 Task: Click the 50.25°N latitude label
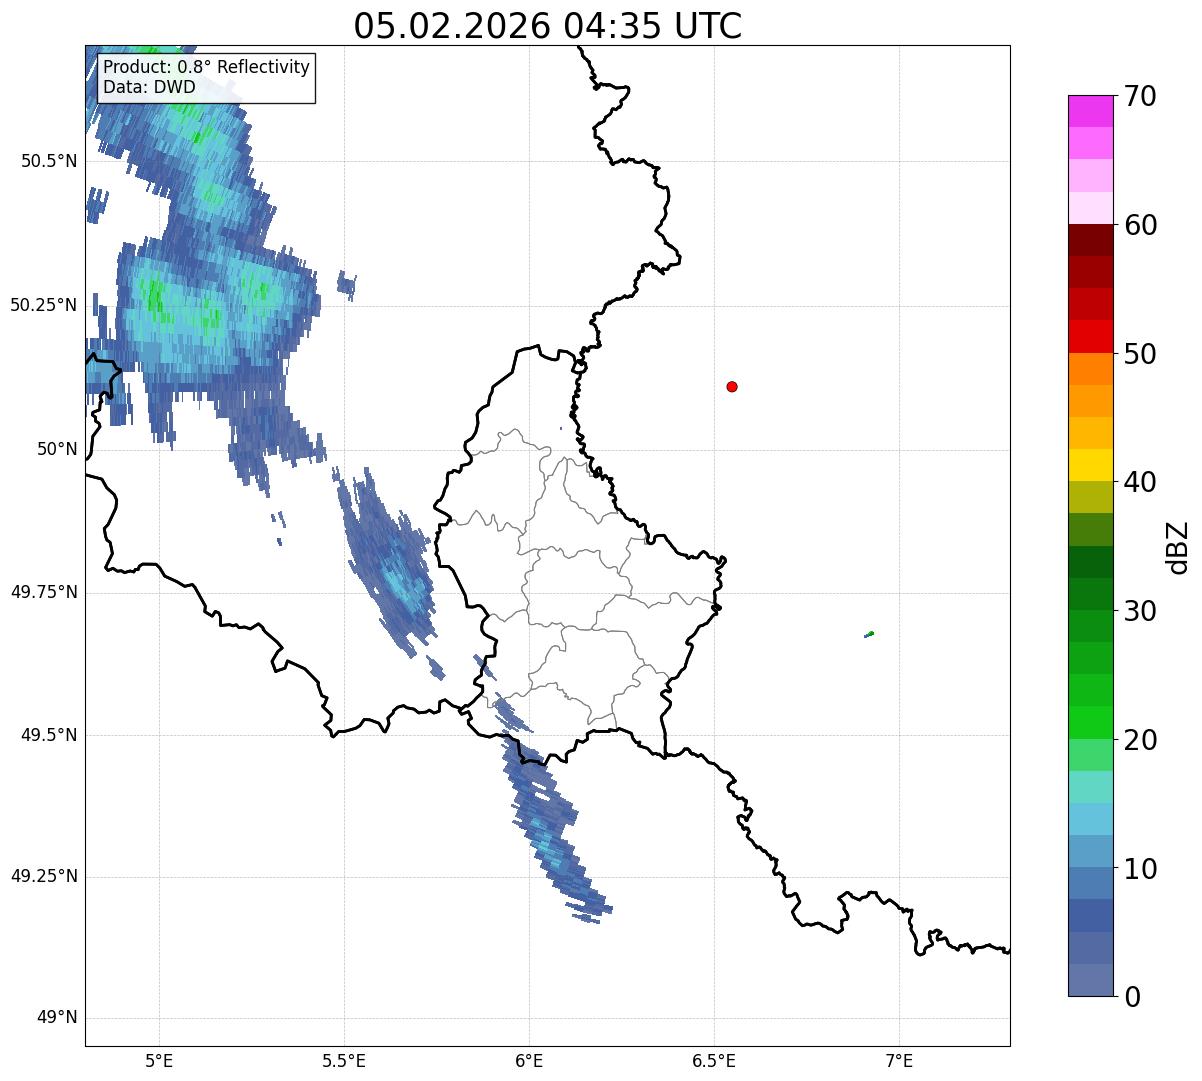[44, 305]
